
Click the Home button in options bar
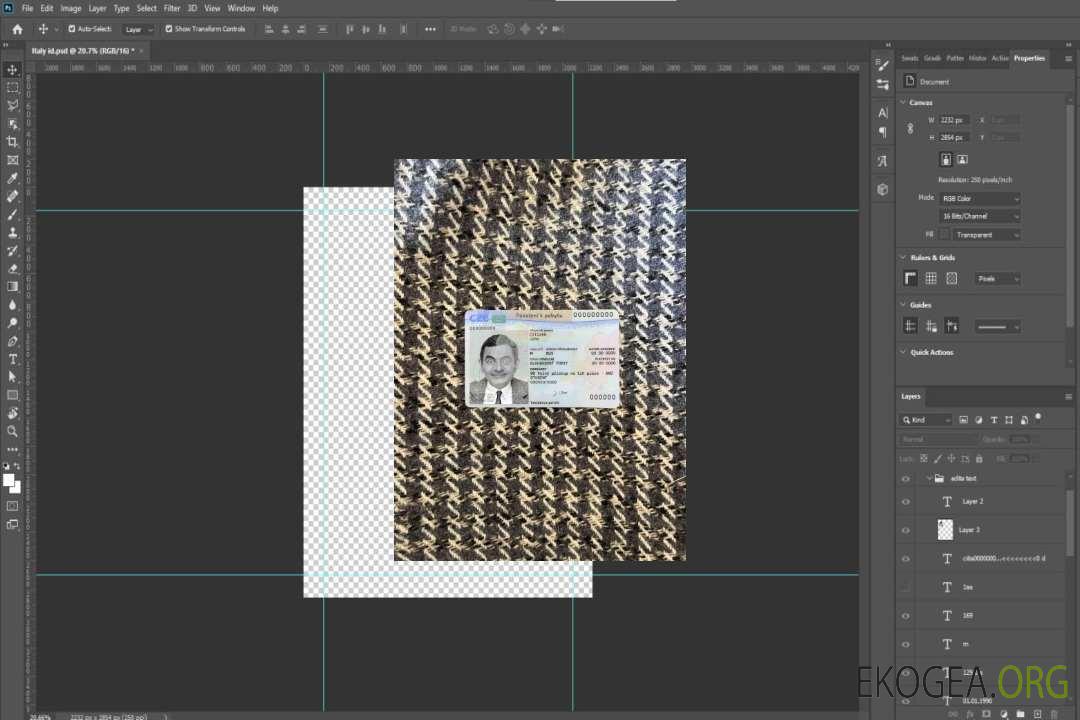pyautogui.click(x=17, y=29)
